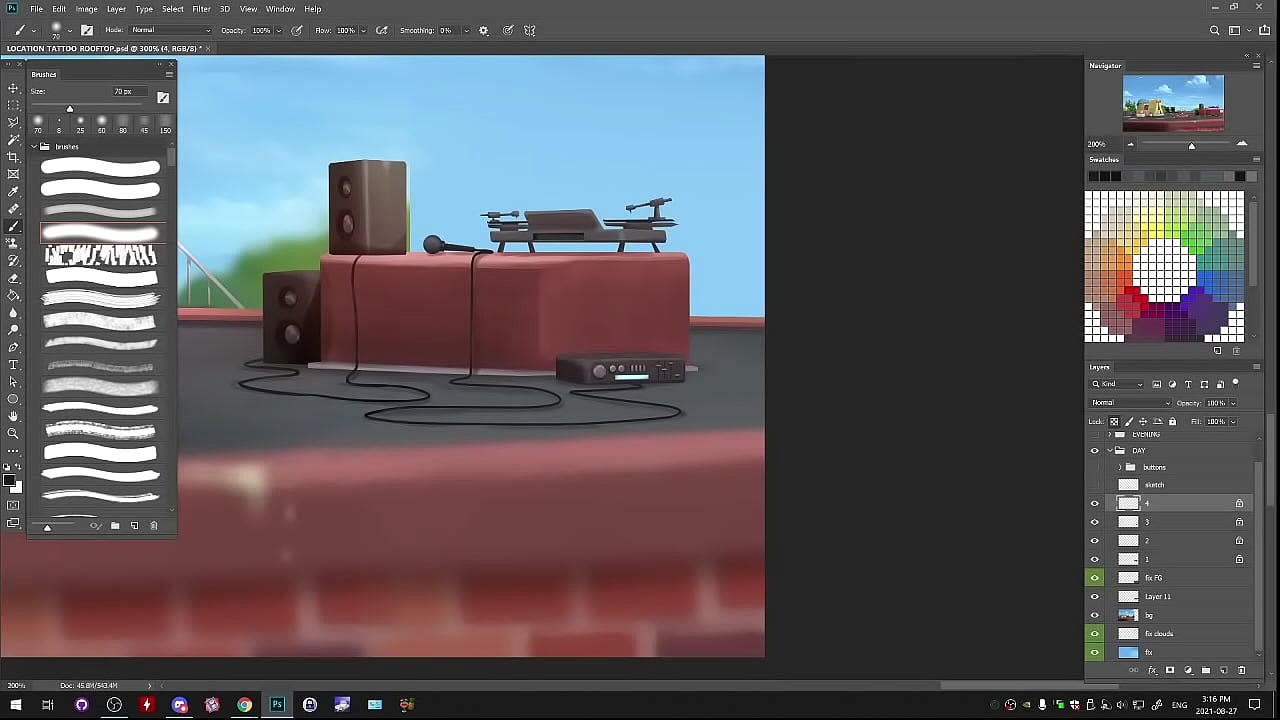Open the smoothing options gear
Screen dimensions: 1280x720
coord(484,31)
